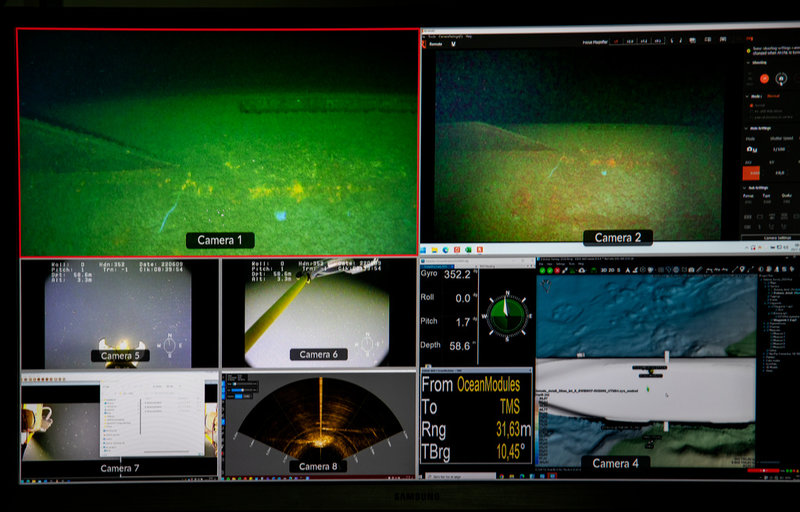Select the Manual mode radio button
This screenshot has width=800, height=512.
click(x=751, y=104)
